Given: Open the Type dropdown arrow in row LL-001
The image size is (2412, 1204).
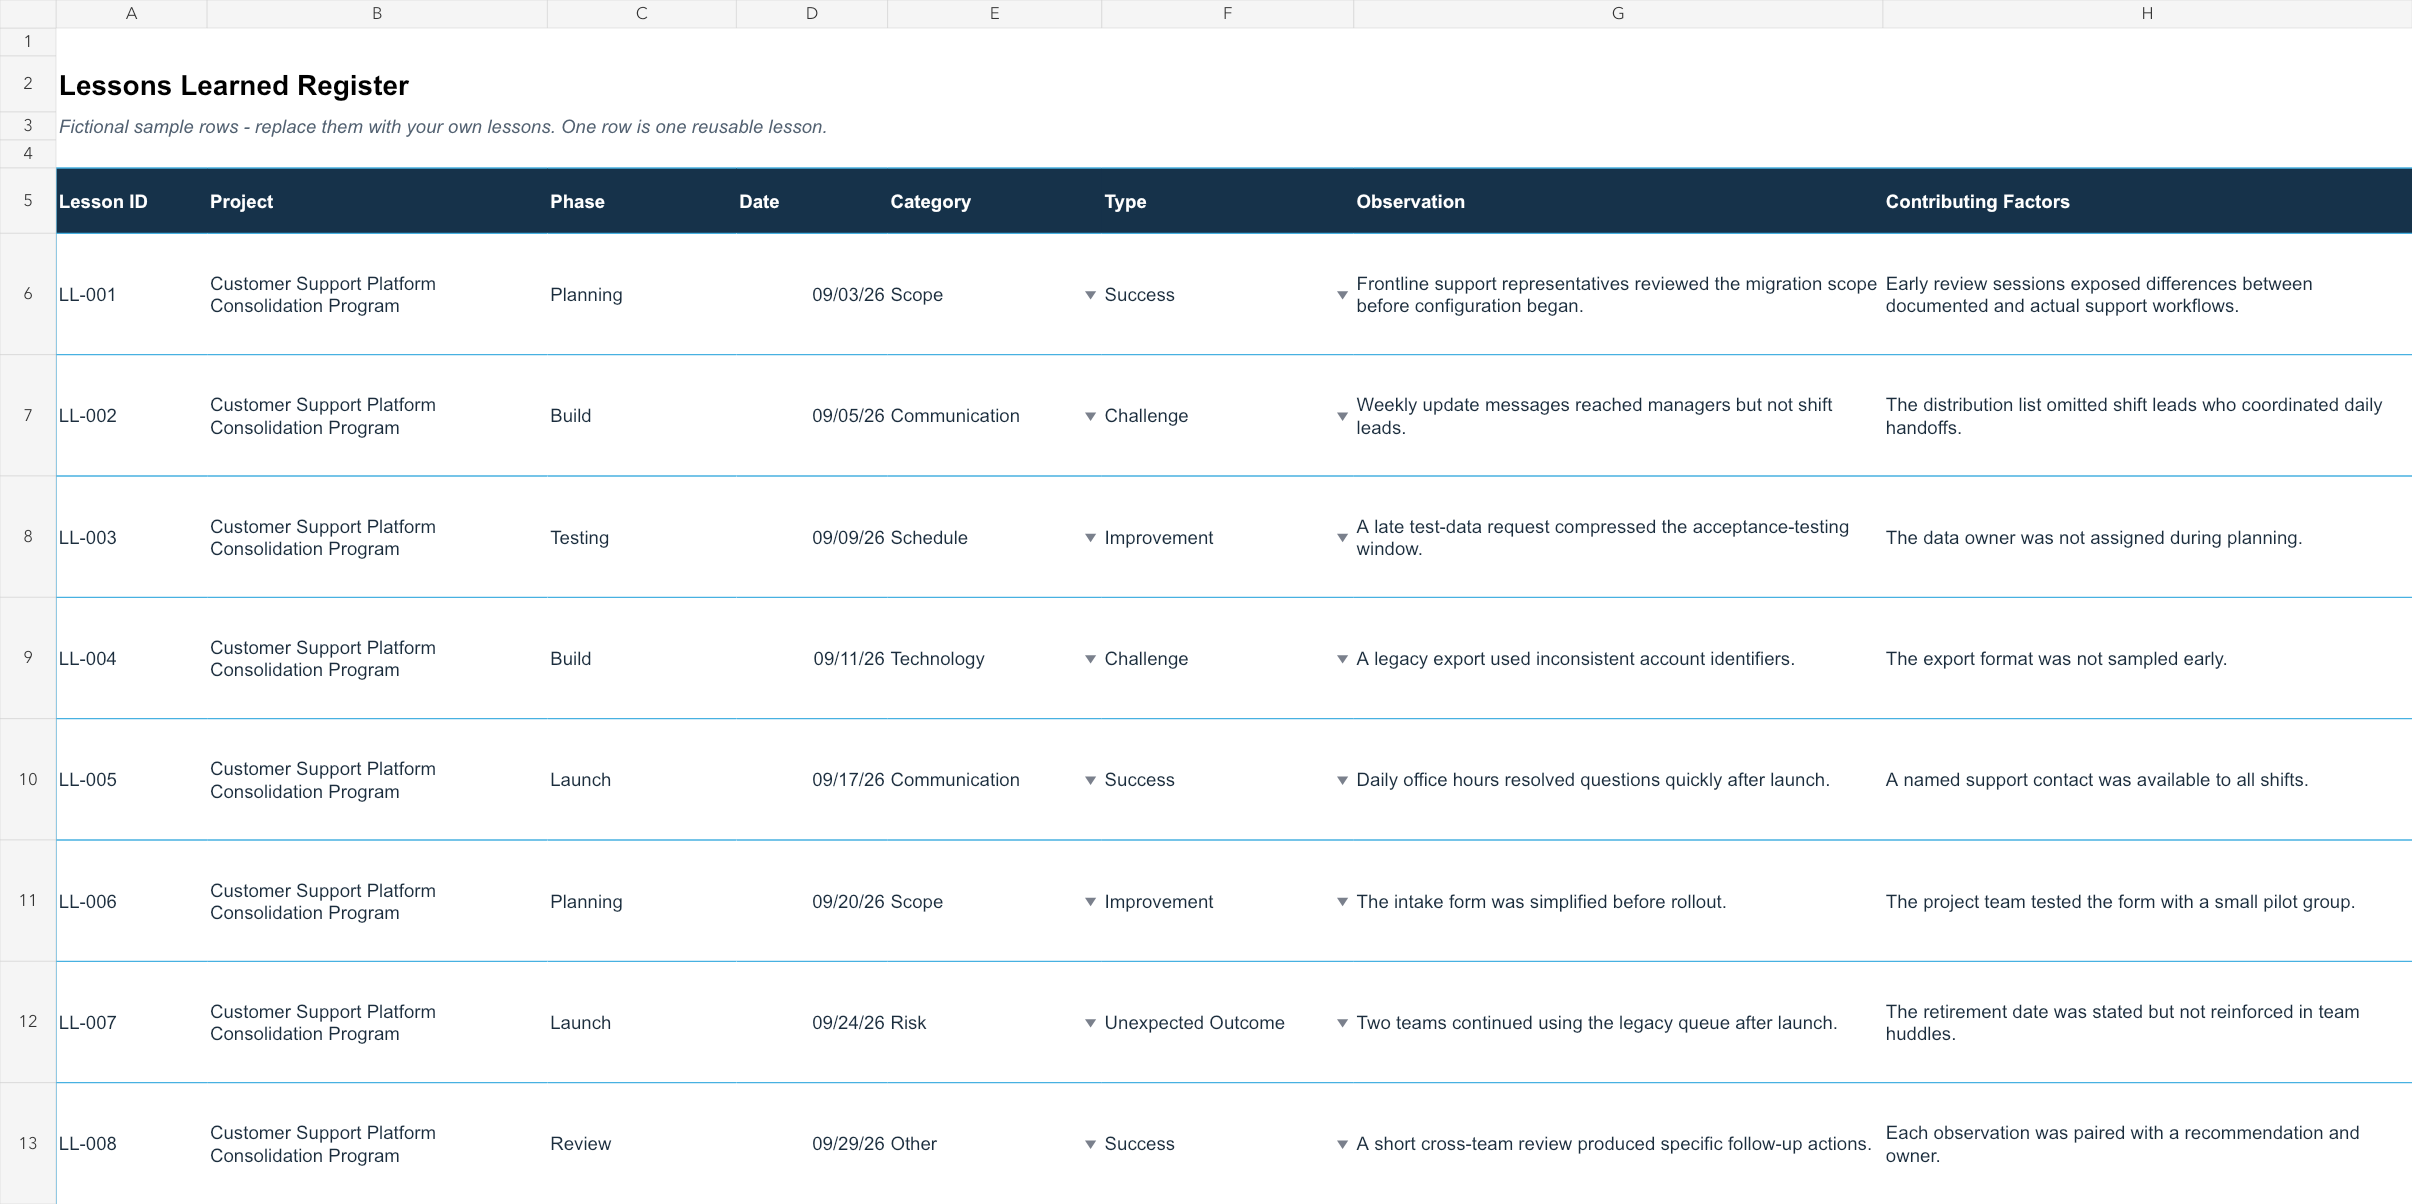Looking at the screenshot, I should tap(1342, 295).
